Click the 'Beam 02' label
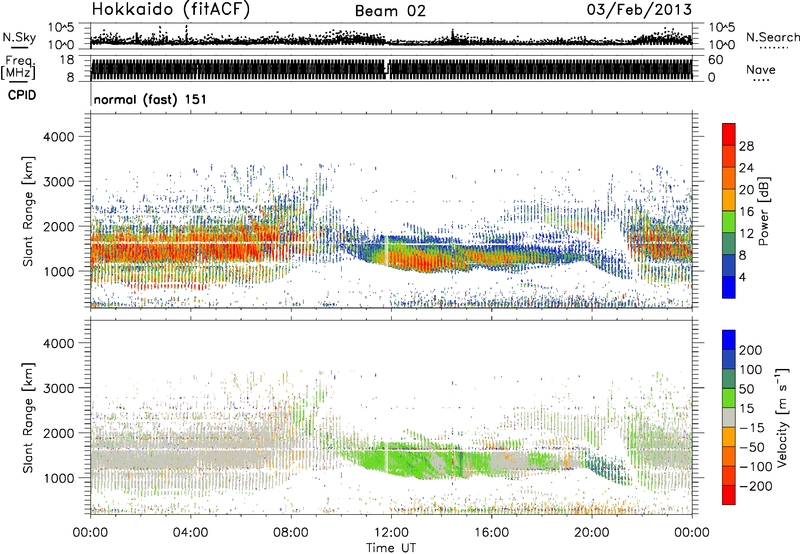Image resolution: width=800 pixels, height=554 pixels. point(390,11)
